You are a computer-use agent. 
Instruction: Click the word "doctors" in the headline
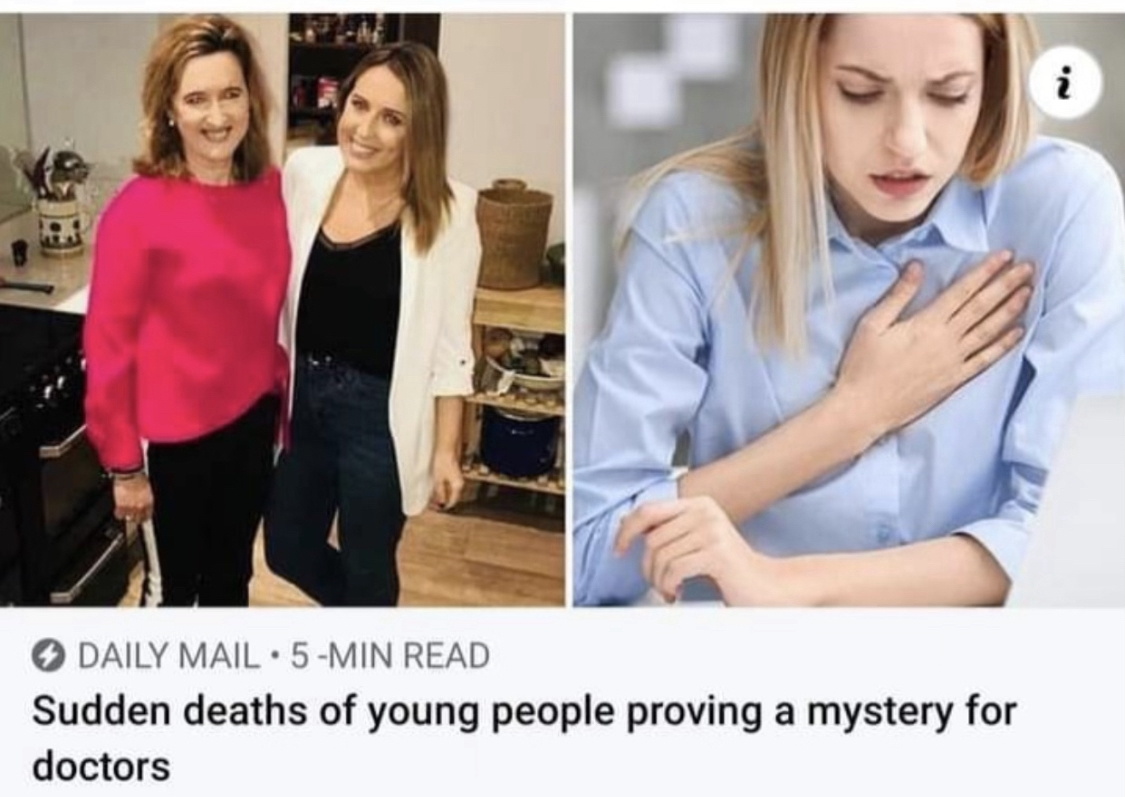click(x=101, y=765)
